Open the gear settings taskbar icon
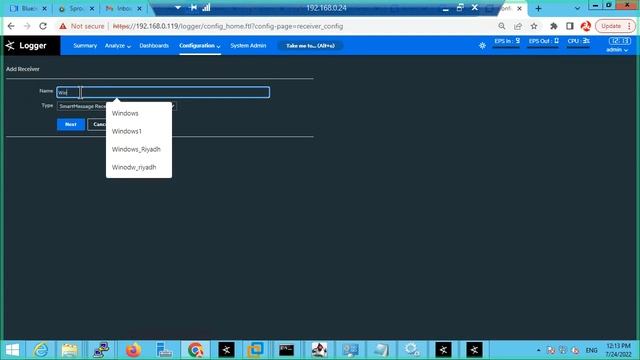This screenshot has width=640, height=360. click(412, 350)
